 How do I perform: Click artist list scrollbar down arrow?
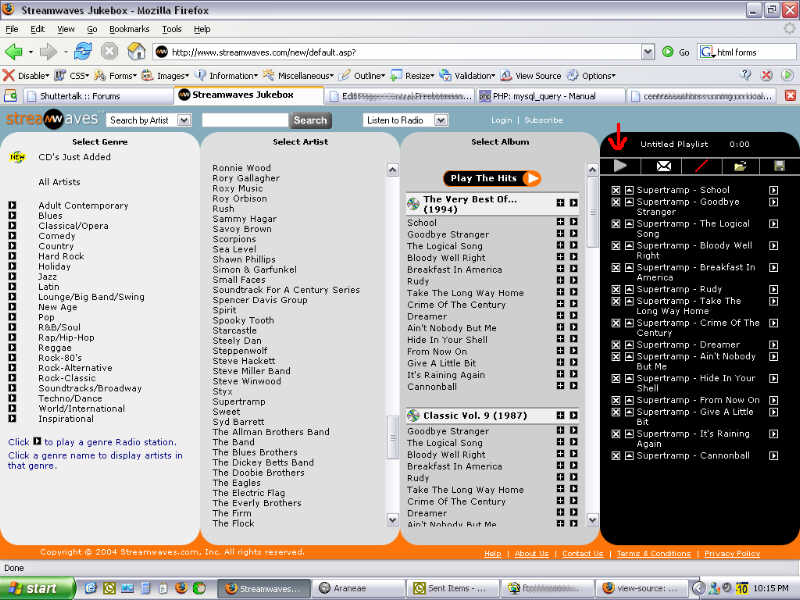392,520
